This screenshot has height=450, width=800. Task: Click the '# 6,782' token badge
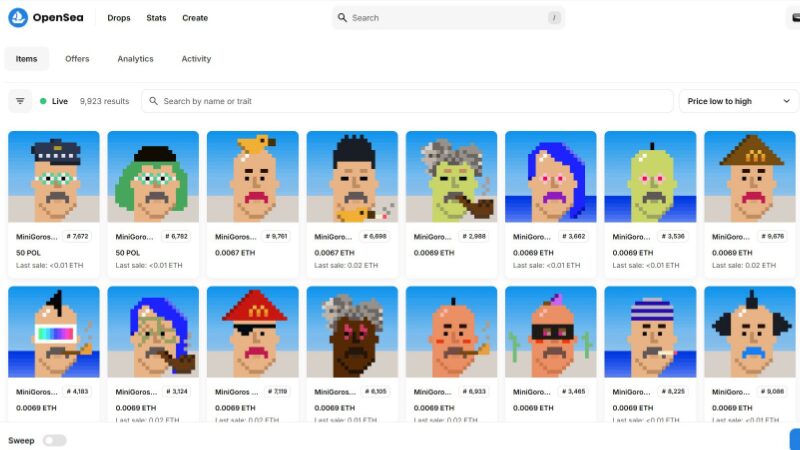click(177, 236)
